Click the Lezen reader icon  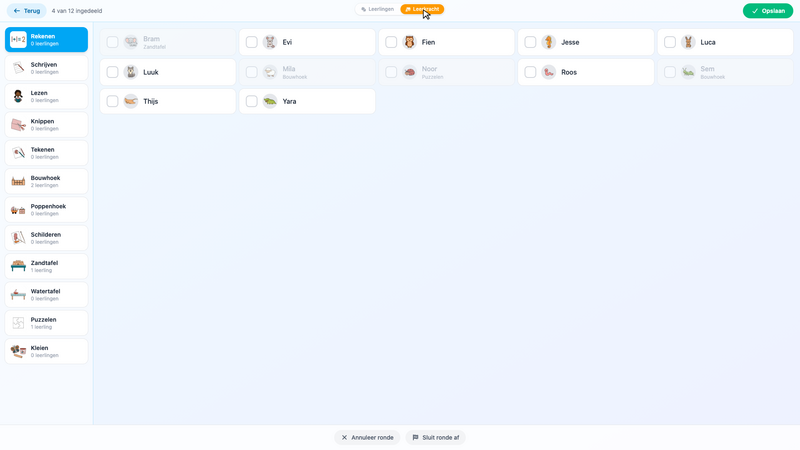pos(18,96)
